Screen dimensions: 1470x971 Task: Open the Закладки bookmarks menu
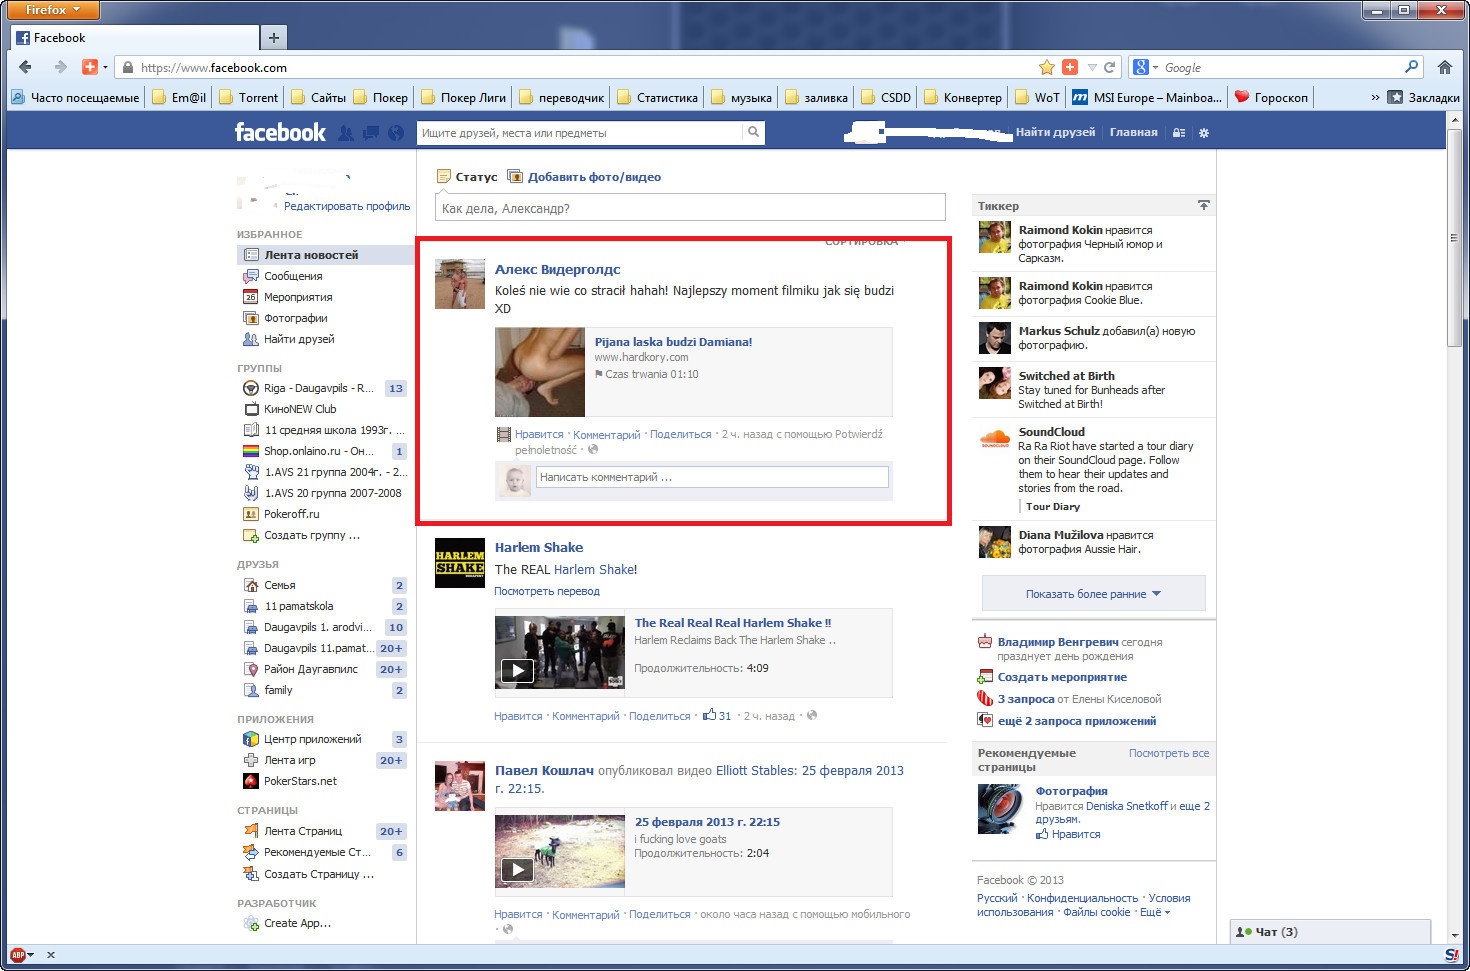pyautogui.click(x=1424, y=97)
